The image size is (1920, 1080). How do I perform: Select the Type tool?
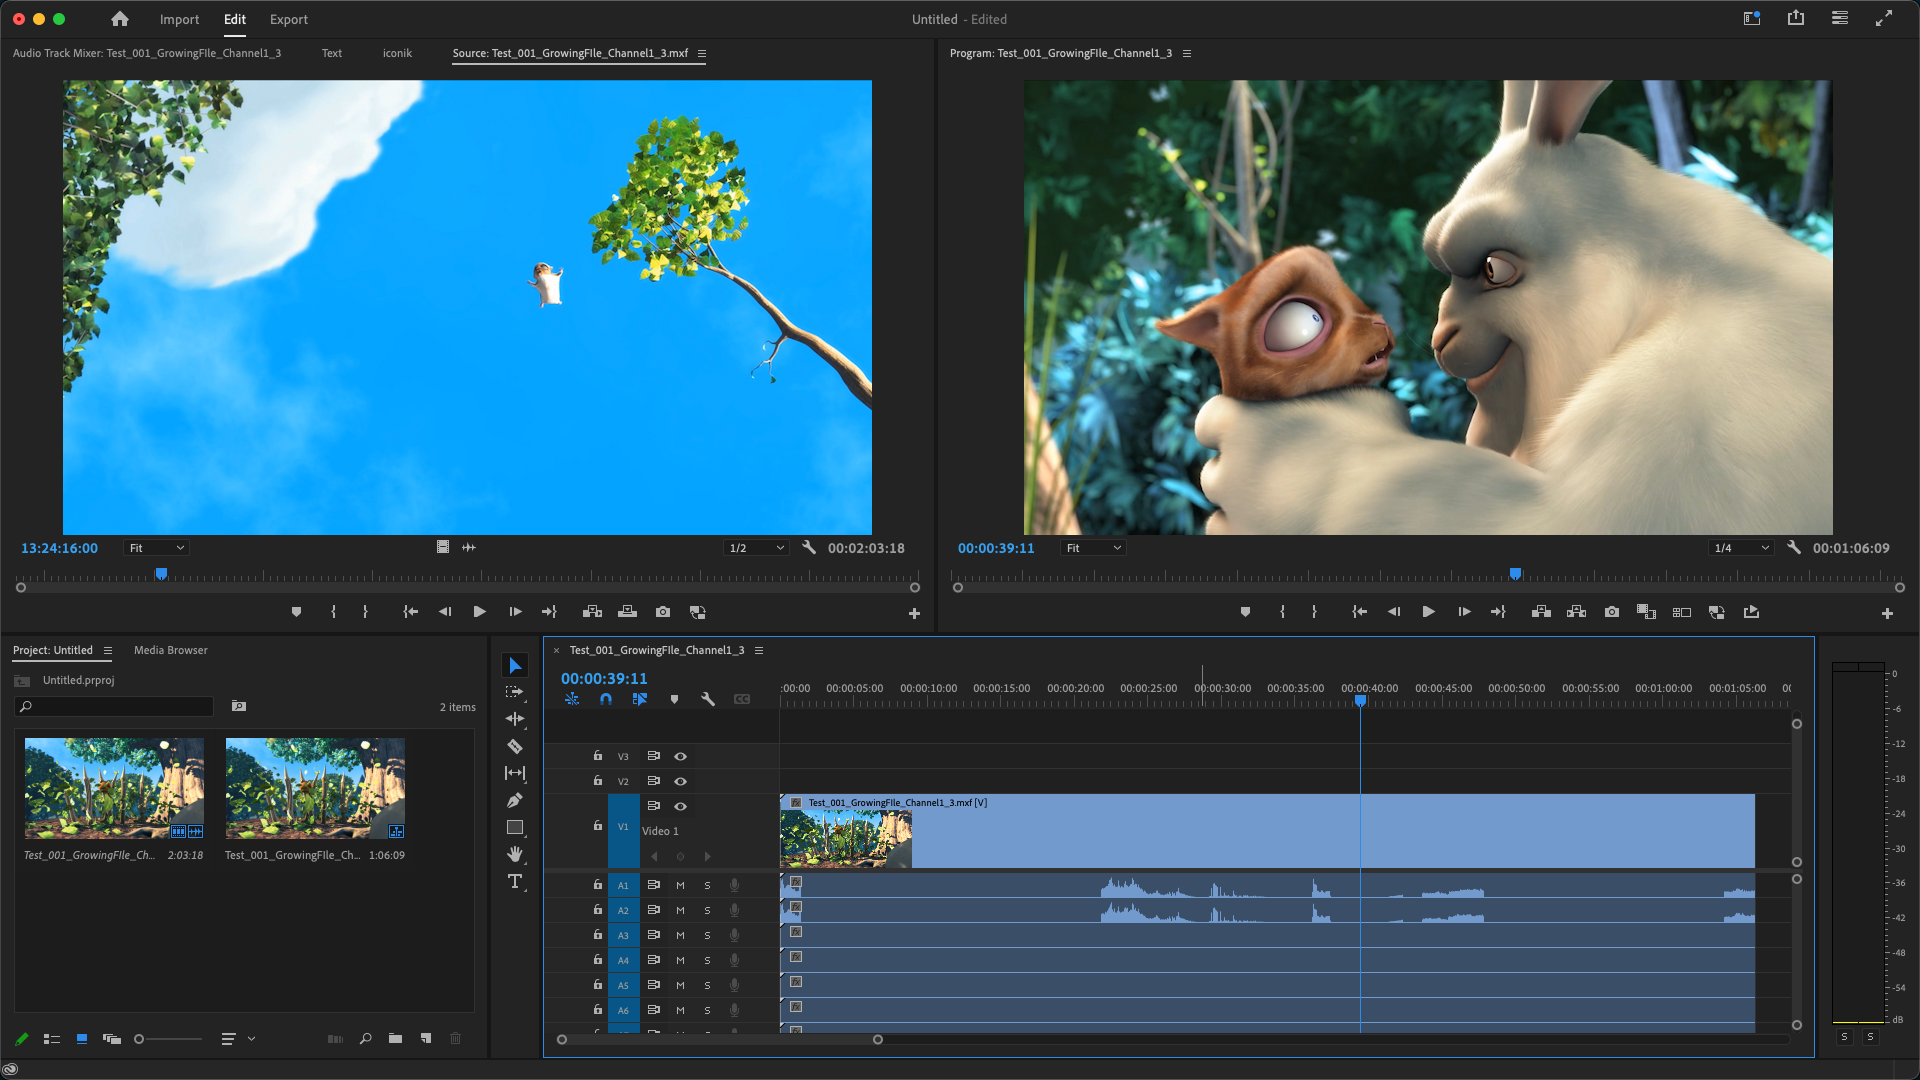[514, 881]
